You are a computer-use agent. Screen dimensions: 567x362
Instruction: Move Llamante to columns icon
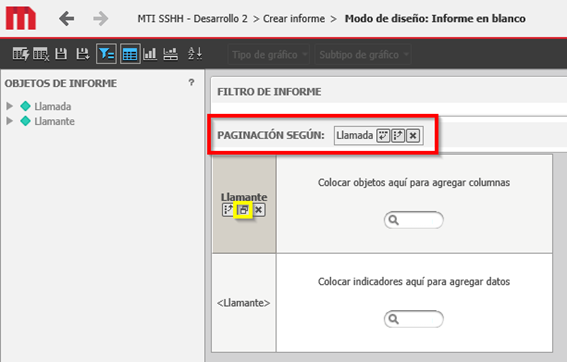tap(228, 210)
